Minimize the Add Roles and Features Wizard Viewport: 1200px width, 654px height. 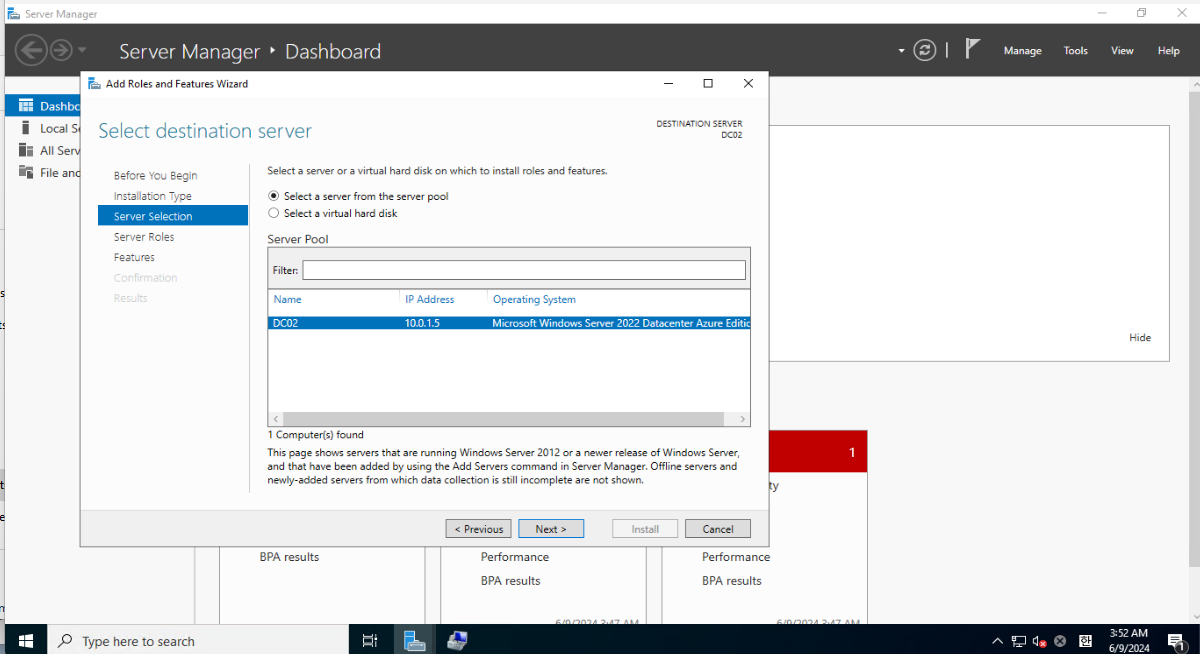(668, 84)
